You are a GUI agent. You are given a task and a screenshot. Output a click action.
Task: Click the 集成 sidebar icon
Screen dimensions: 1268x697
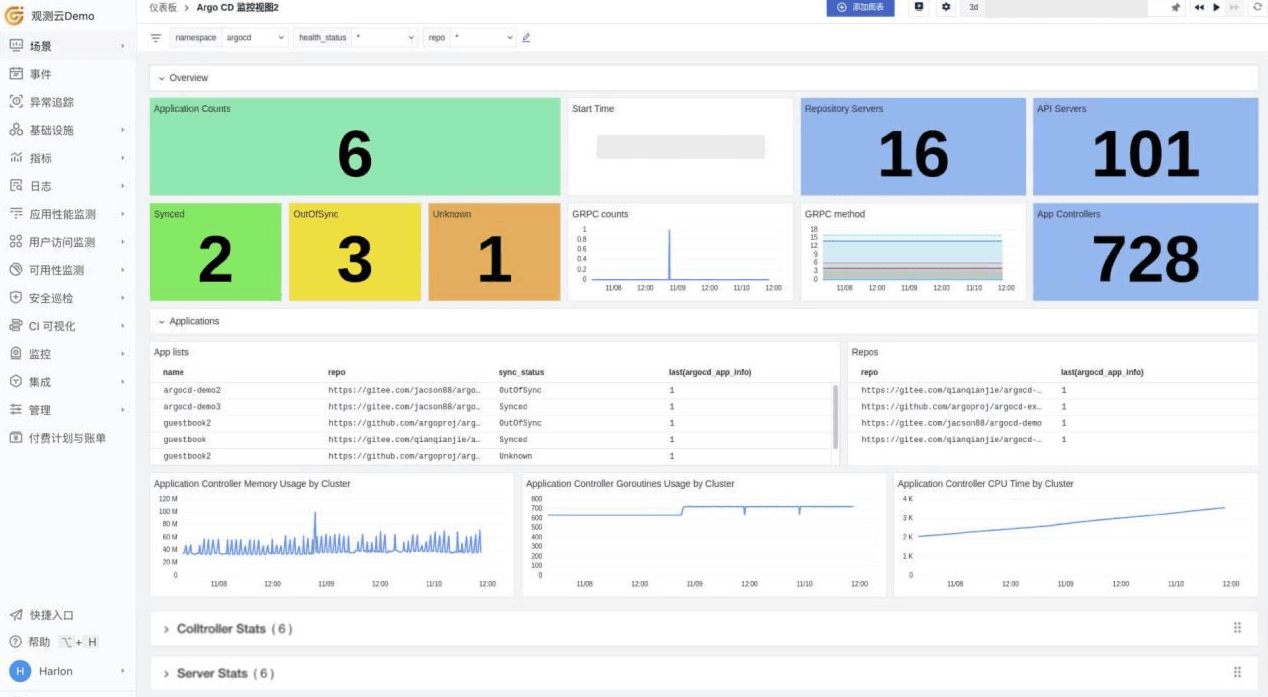click(16, 382)
